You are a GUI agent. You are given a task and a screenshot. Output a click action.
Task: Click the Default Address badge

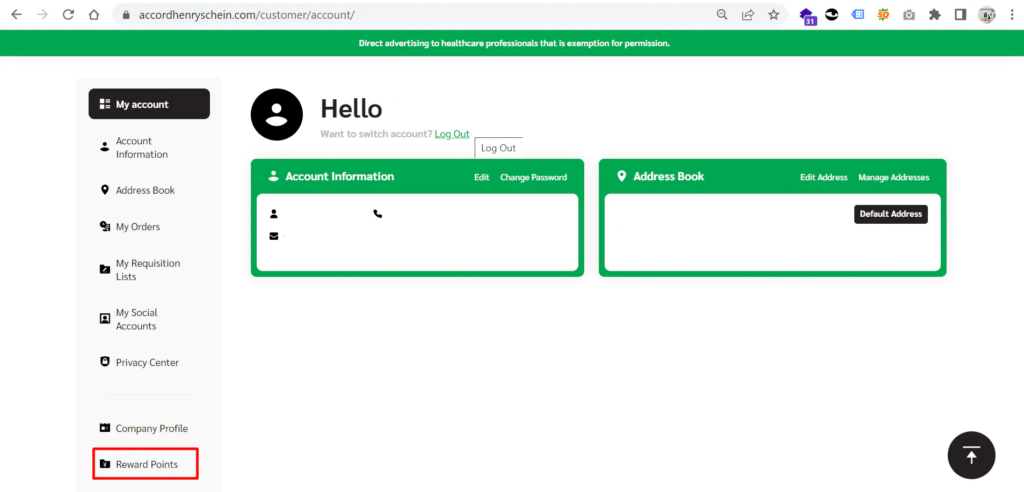(x=890, y=214)
